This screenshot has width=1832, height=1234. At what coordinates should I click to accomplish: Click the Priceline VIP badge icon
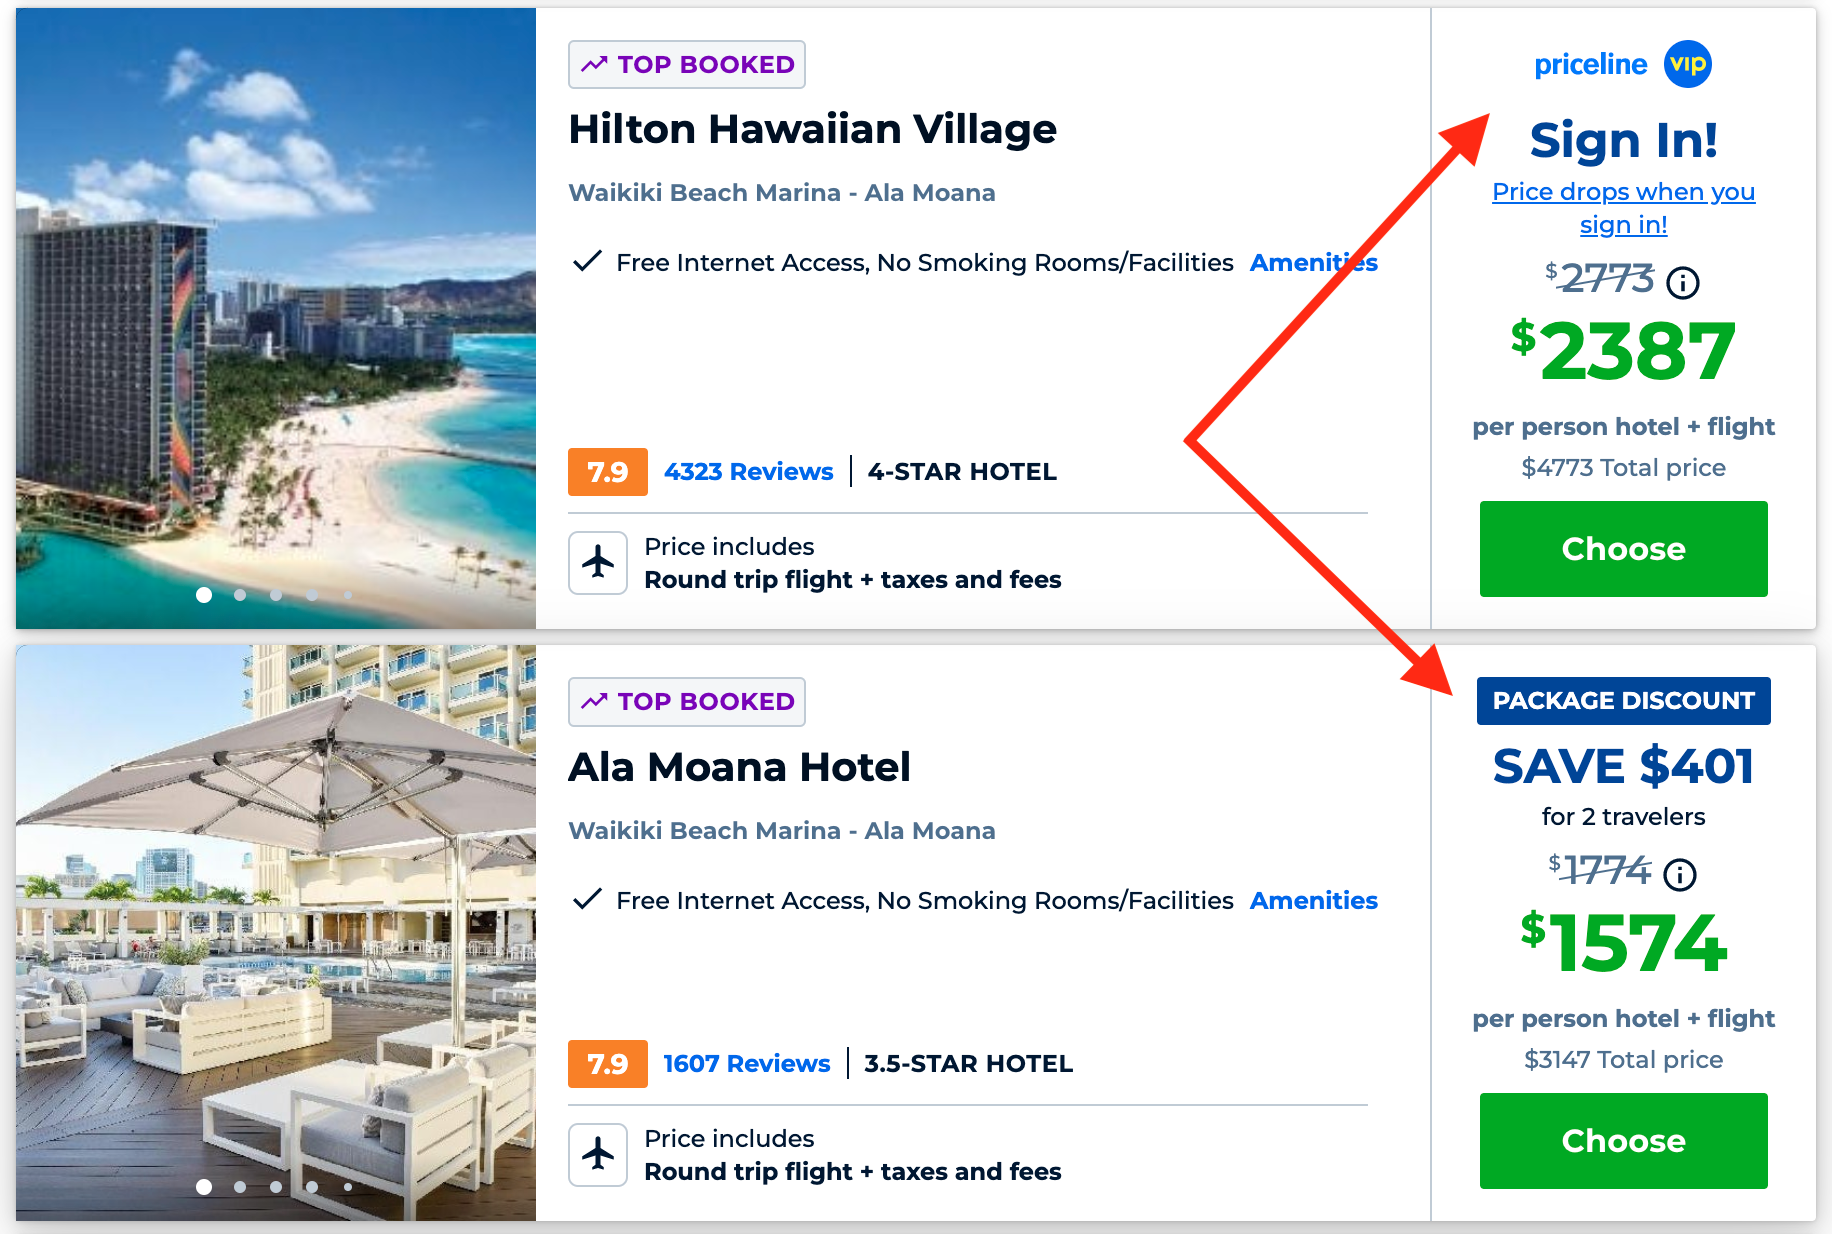(x=1687, y=64)
